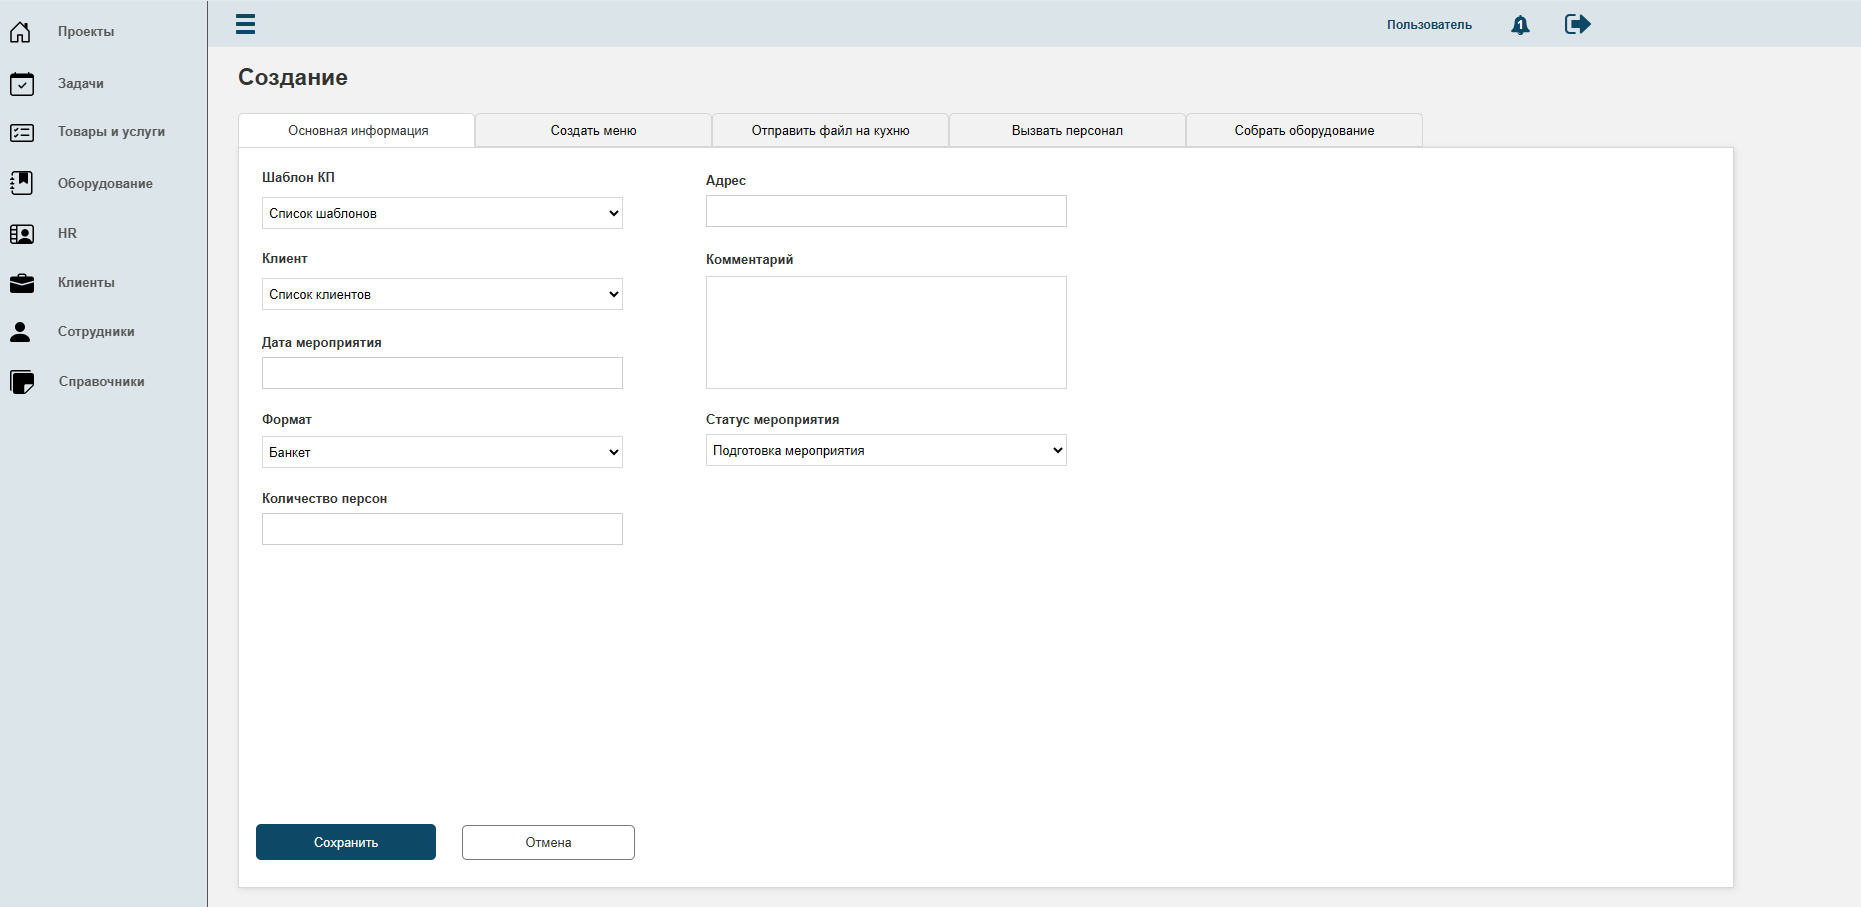Image resolution: width=1861 pixels, height=907 pixels.
Task: Open the Статус мероприятия dropdown
Action: tap(886, 450)
